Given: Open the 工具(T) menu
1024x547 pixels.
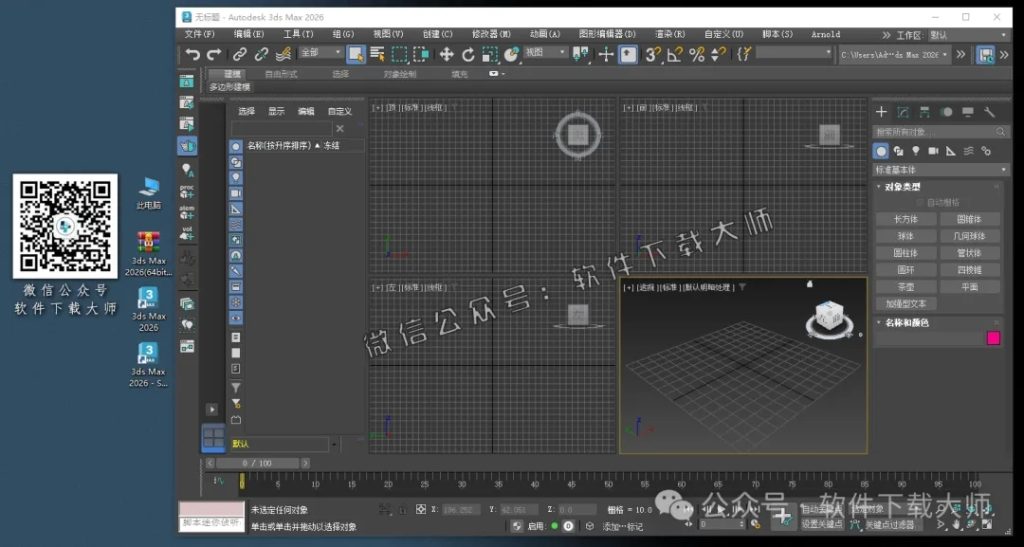Looking at the screenshot, I should (x=298, y=35).
